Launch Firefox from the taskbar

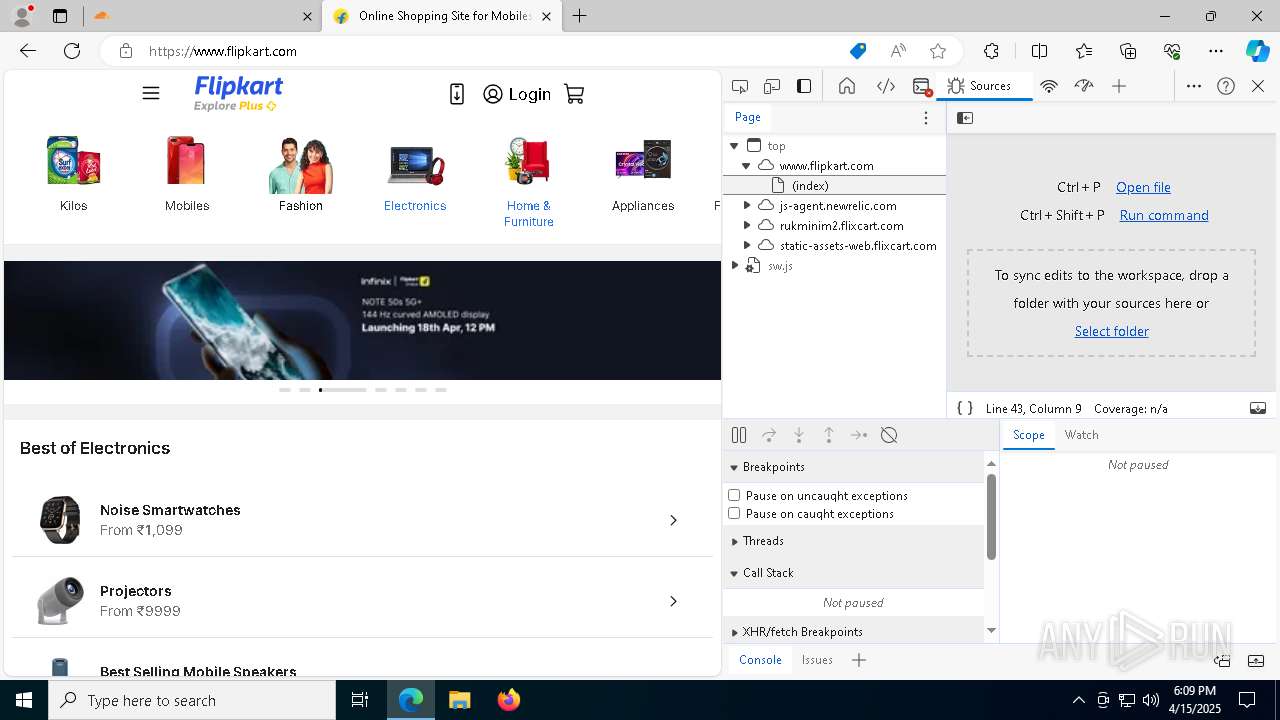(508, 700)
